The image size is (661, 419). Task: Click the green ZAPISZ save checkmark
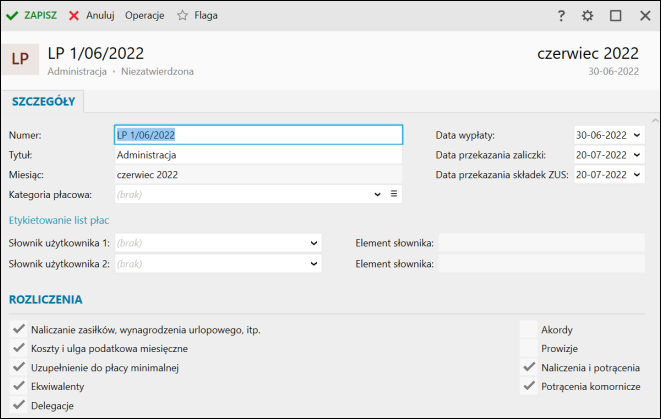(13, 16)
